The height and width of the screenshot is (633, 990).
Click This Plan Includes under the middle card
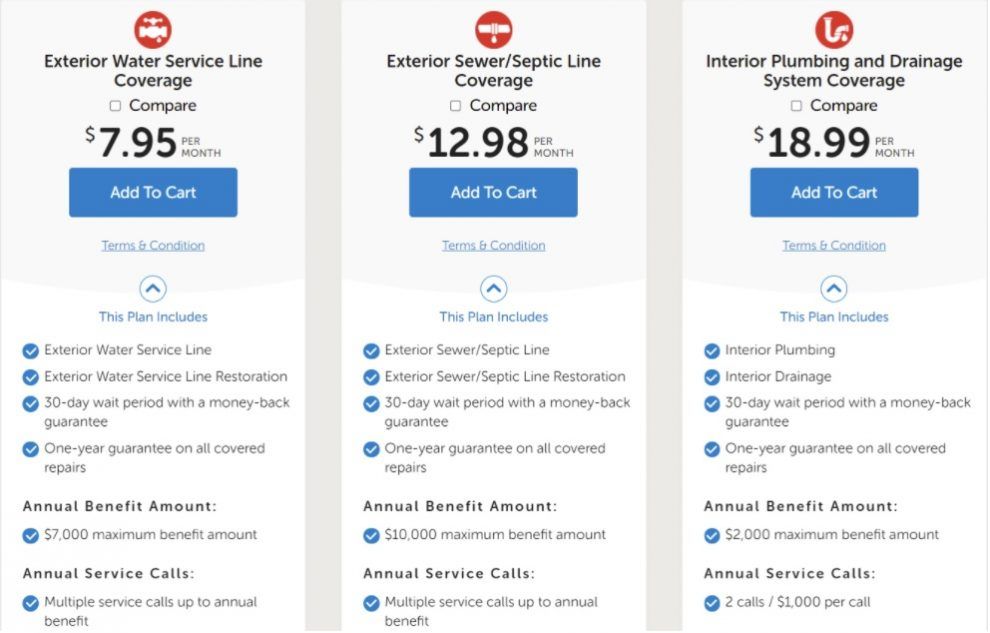pos(493,316)
